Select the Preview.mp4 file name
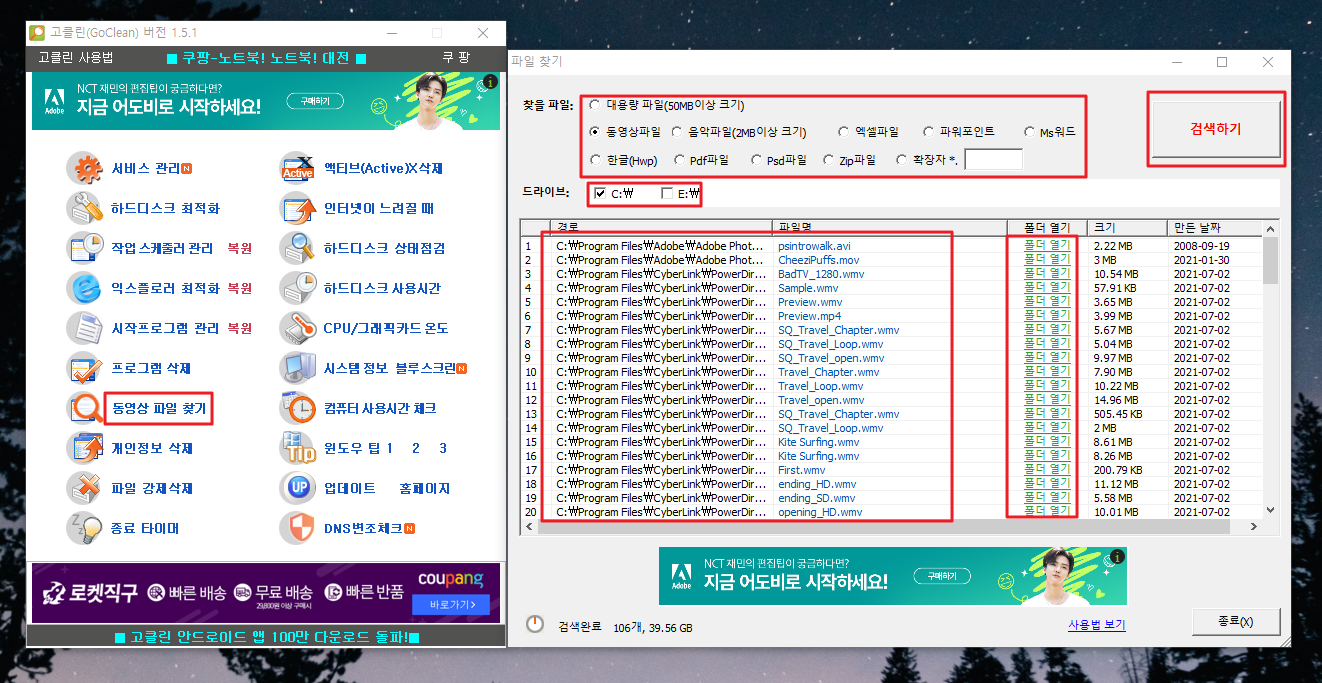Viewport: 1322px width, 683px height. click(x=810, y=316)
